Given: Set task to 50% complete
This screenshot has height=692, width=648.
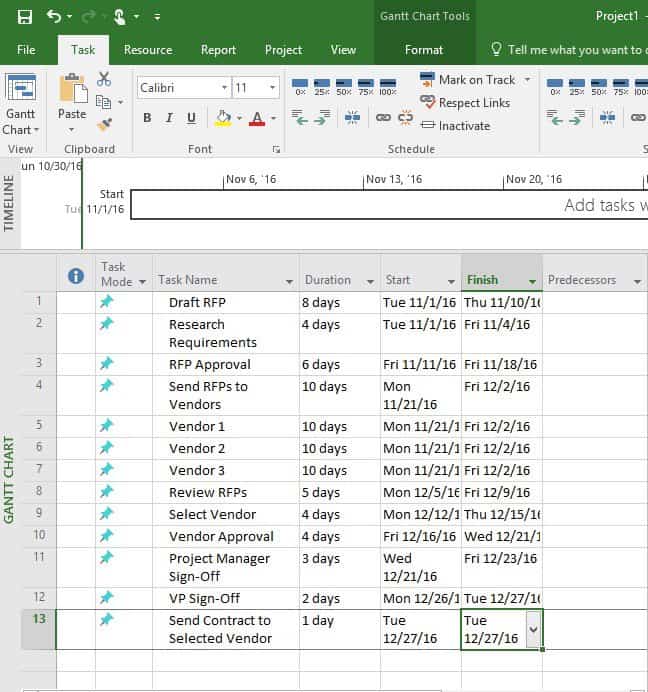Looking at the screenshot, I should coord(343,88).
